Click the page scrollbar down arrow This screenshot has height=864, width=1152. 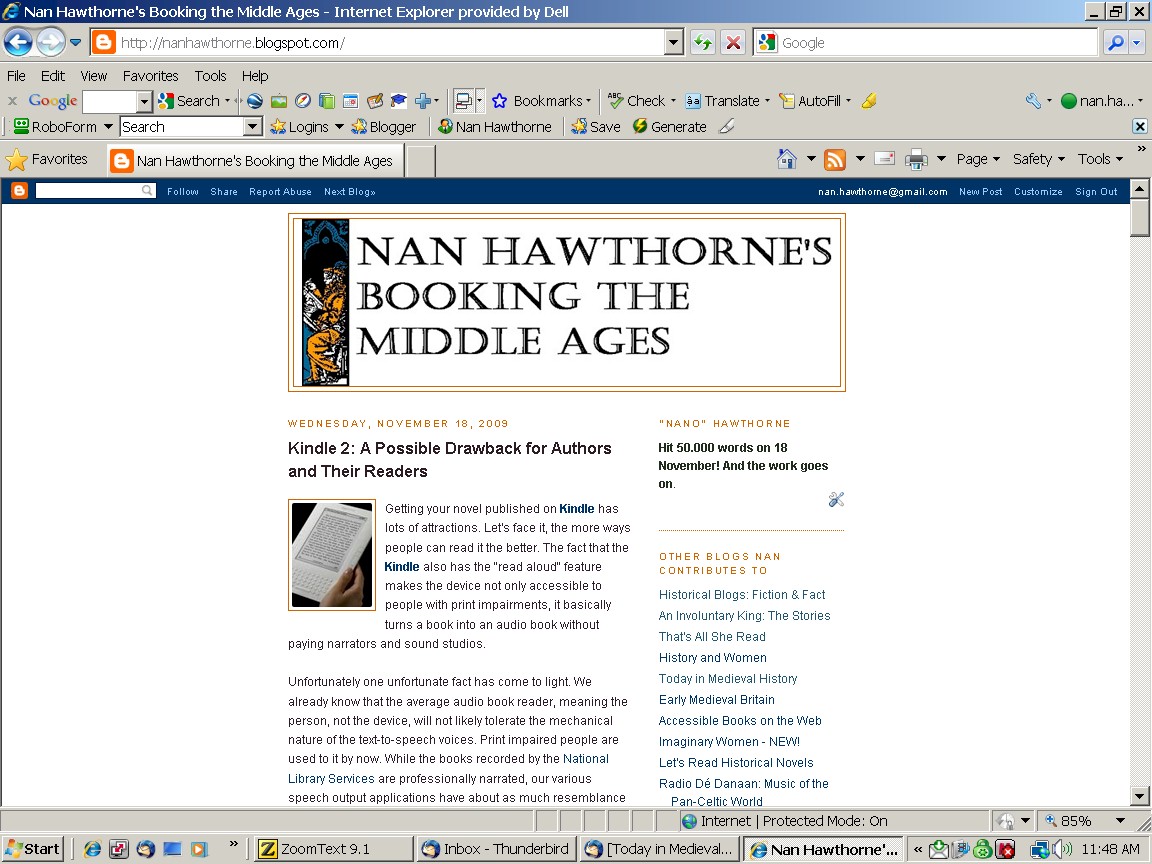coord(1140,796)
